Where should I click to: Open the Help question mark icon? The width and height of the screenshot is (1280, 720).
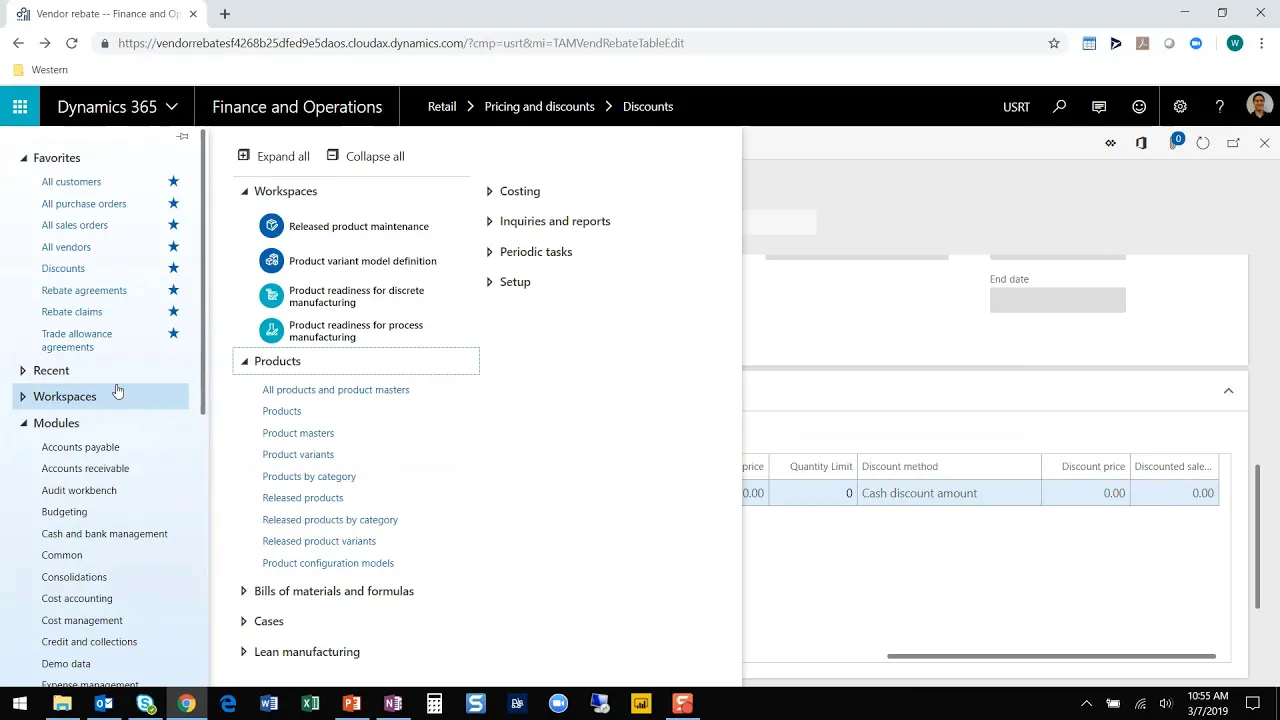[1219, 107]
